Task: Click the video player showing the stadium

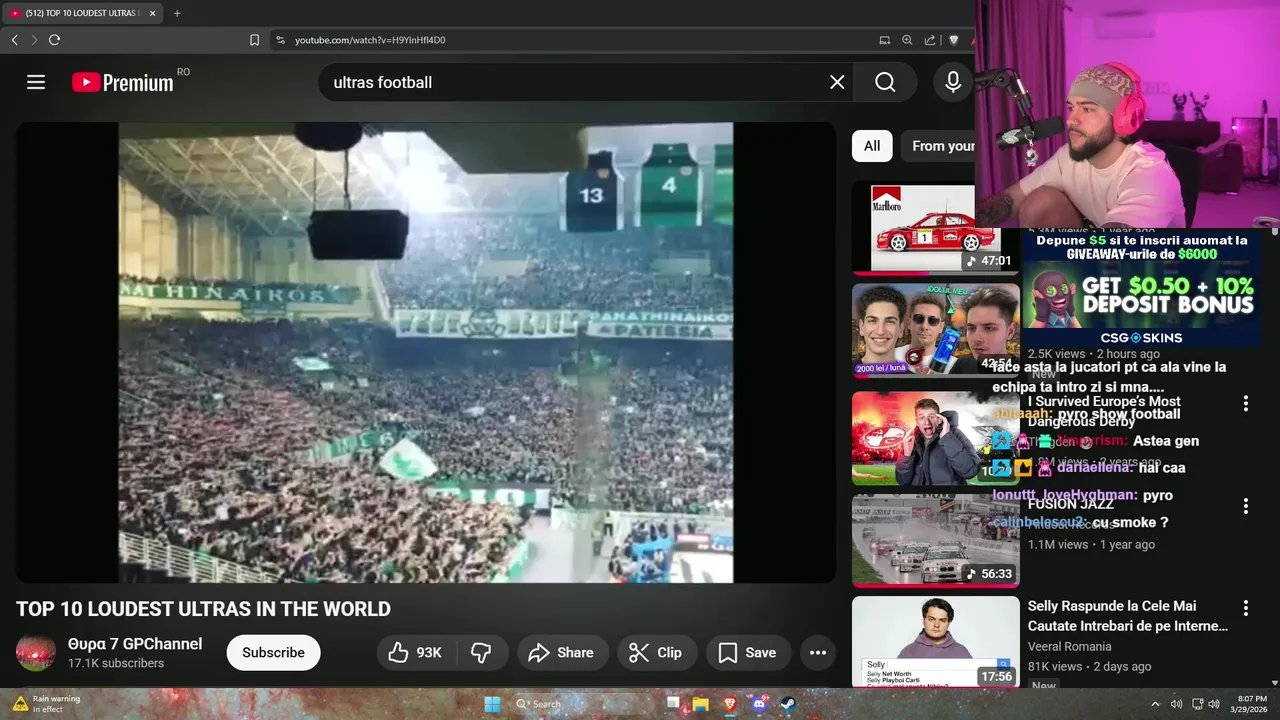Action: click(426, 352)
